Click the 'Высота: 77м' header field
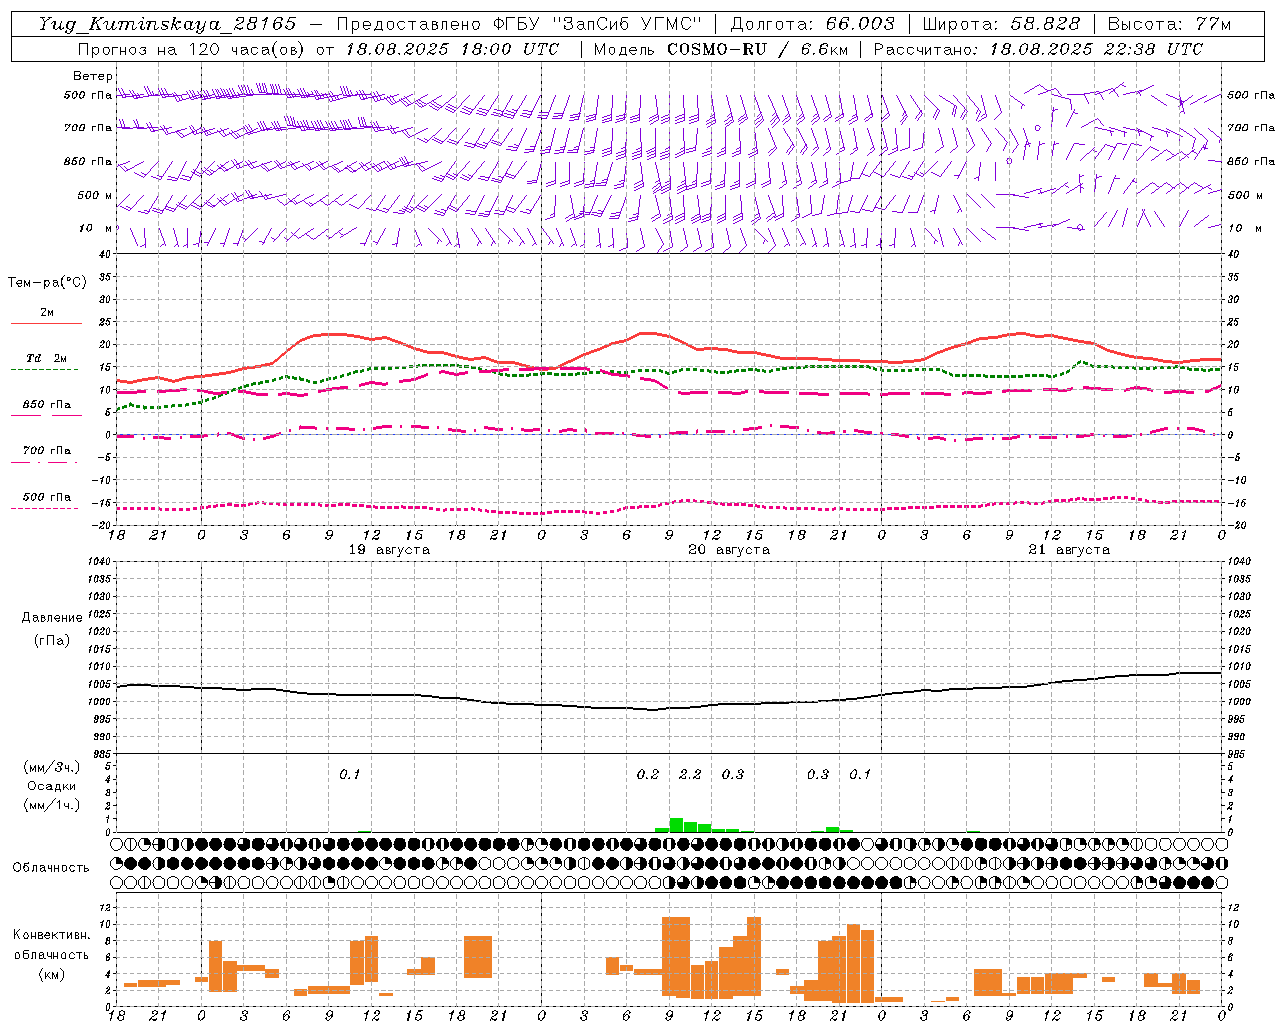Image resolution: width=1280 pixels, height=1024 pixels. pyautogui.click(x=1170, y=24)
